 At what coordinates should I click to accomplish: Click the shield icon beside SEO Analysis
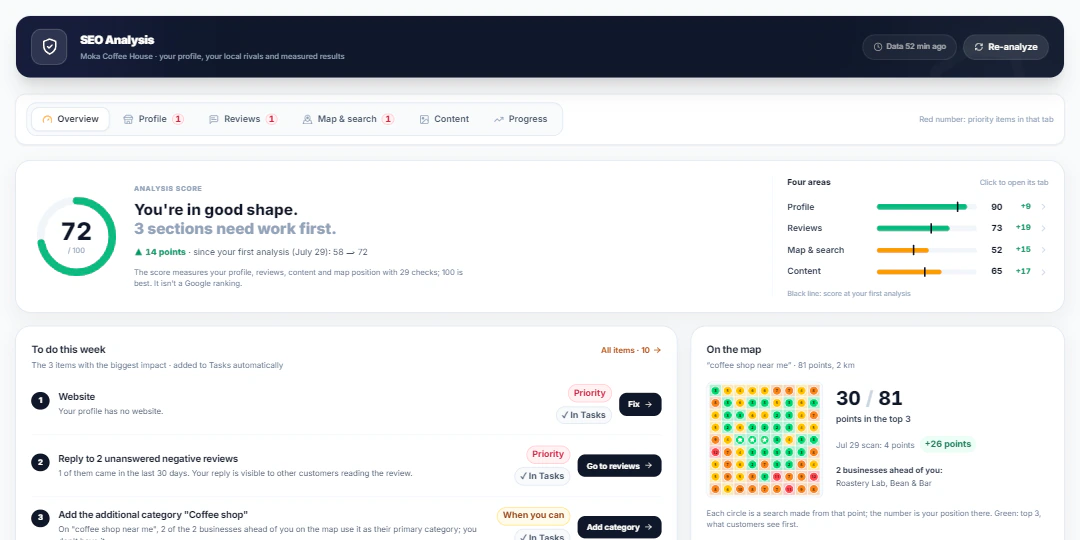point(49,47)
